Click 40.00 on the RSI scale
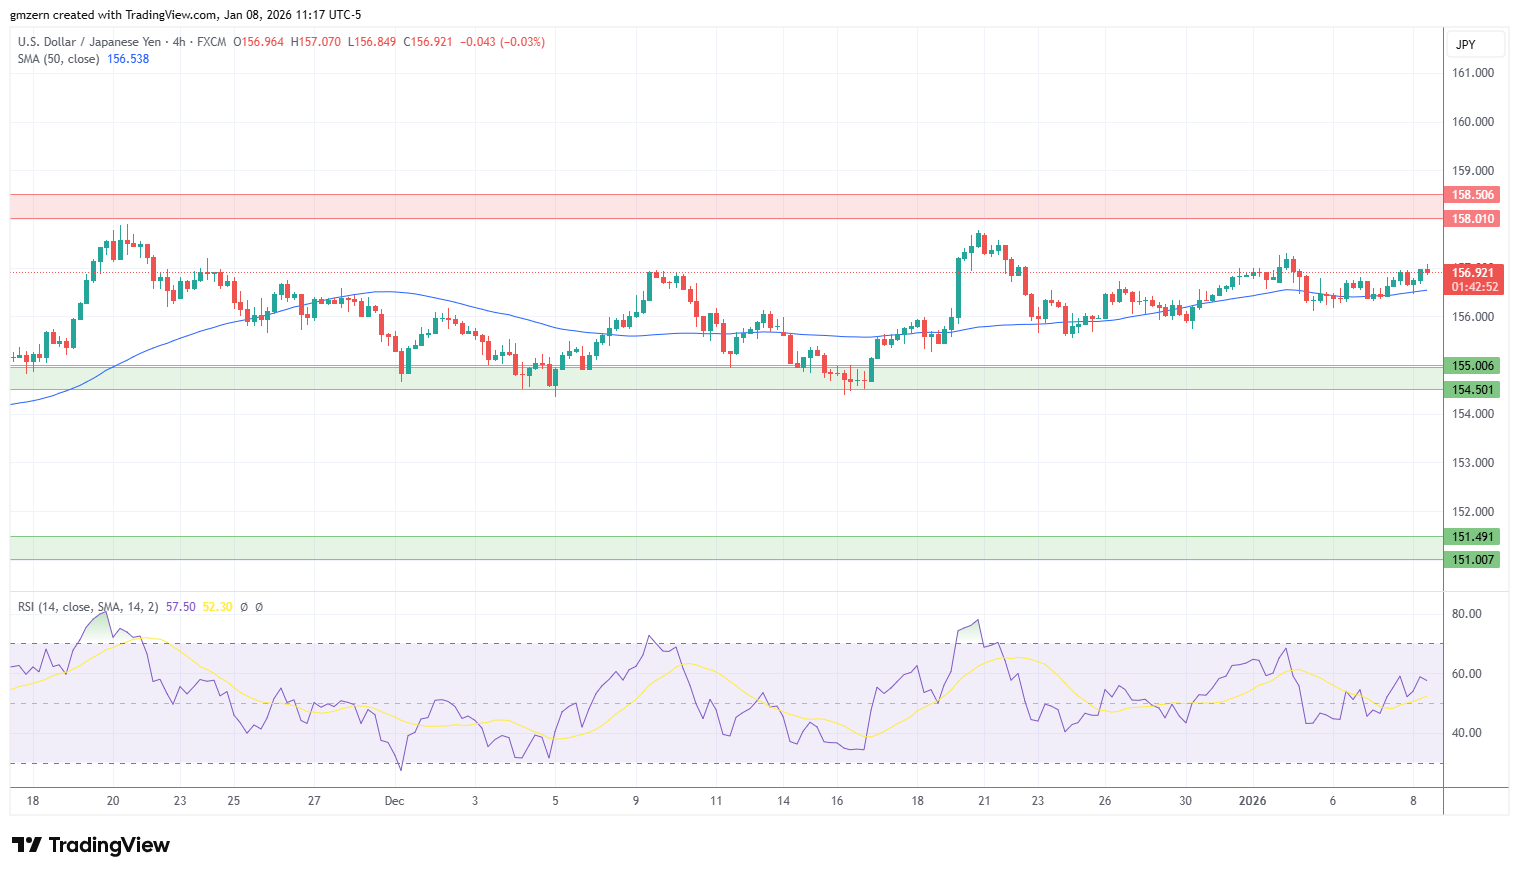The width and height of the screenshot is (1519, 875). [x=1466, y=733]
